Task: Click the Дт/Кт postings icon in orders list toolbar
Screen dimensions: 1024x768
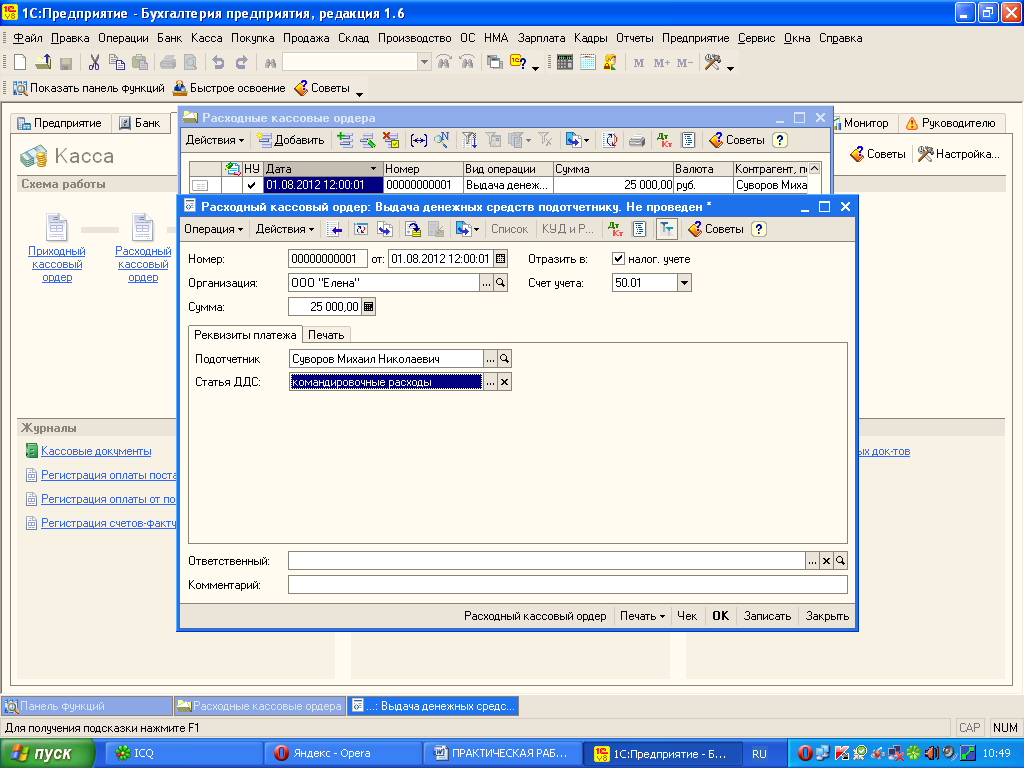Action: click(x=664, y=140)
